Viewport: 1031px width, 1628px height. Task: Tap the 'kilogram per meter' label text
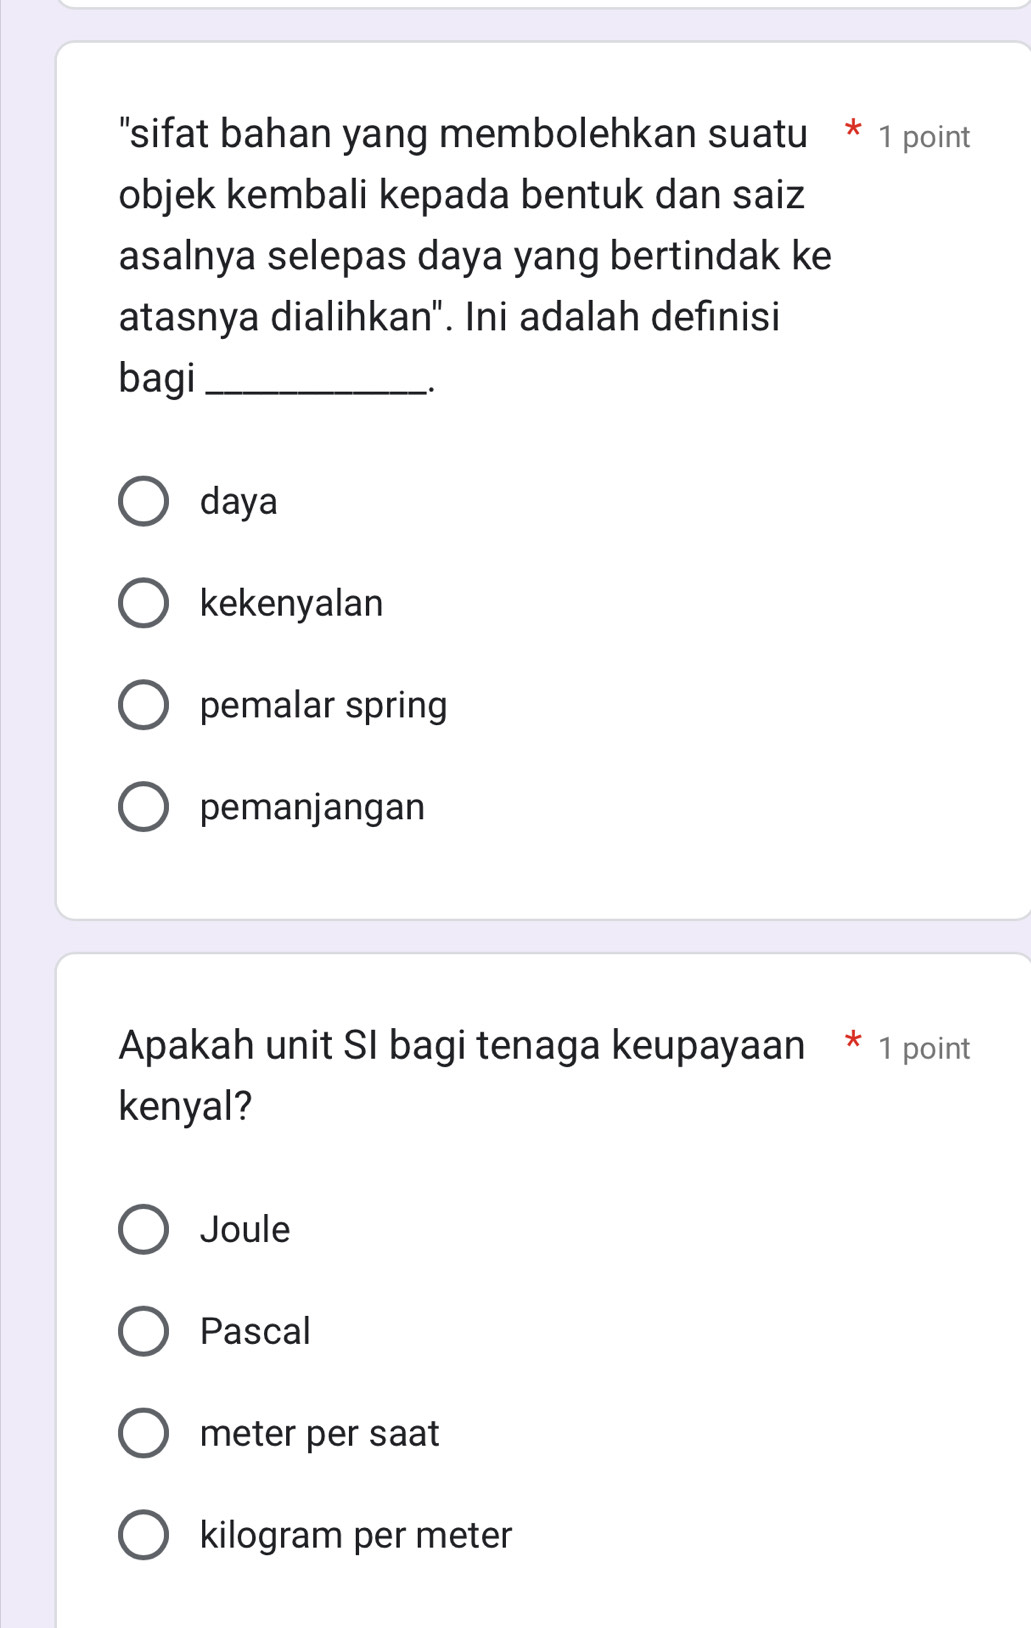coord(355,1535)
